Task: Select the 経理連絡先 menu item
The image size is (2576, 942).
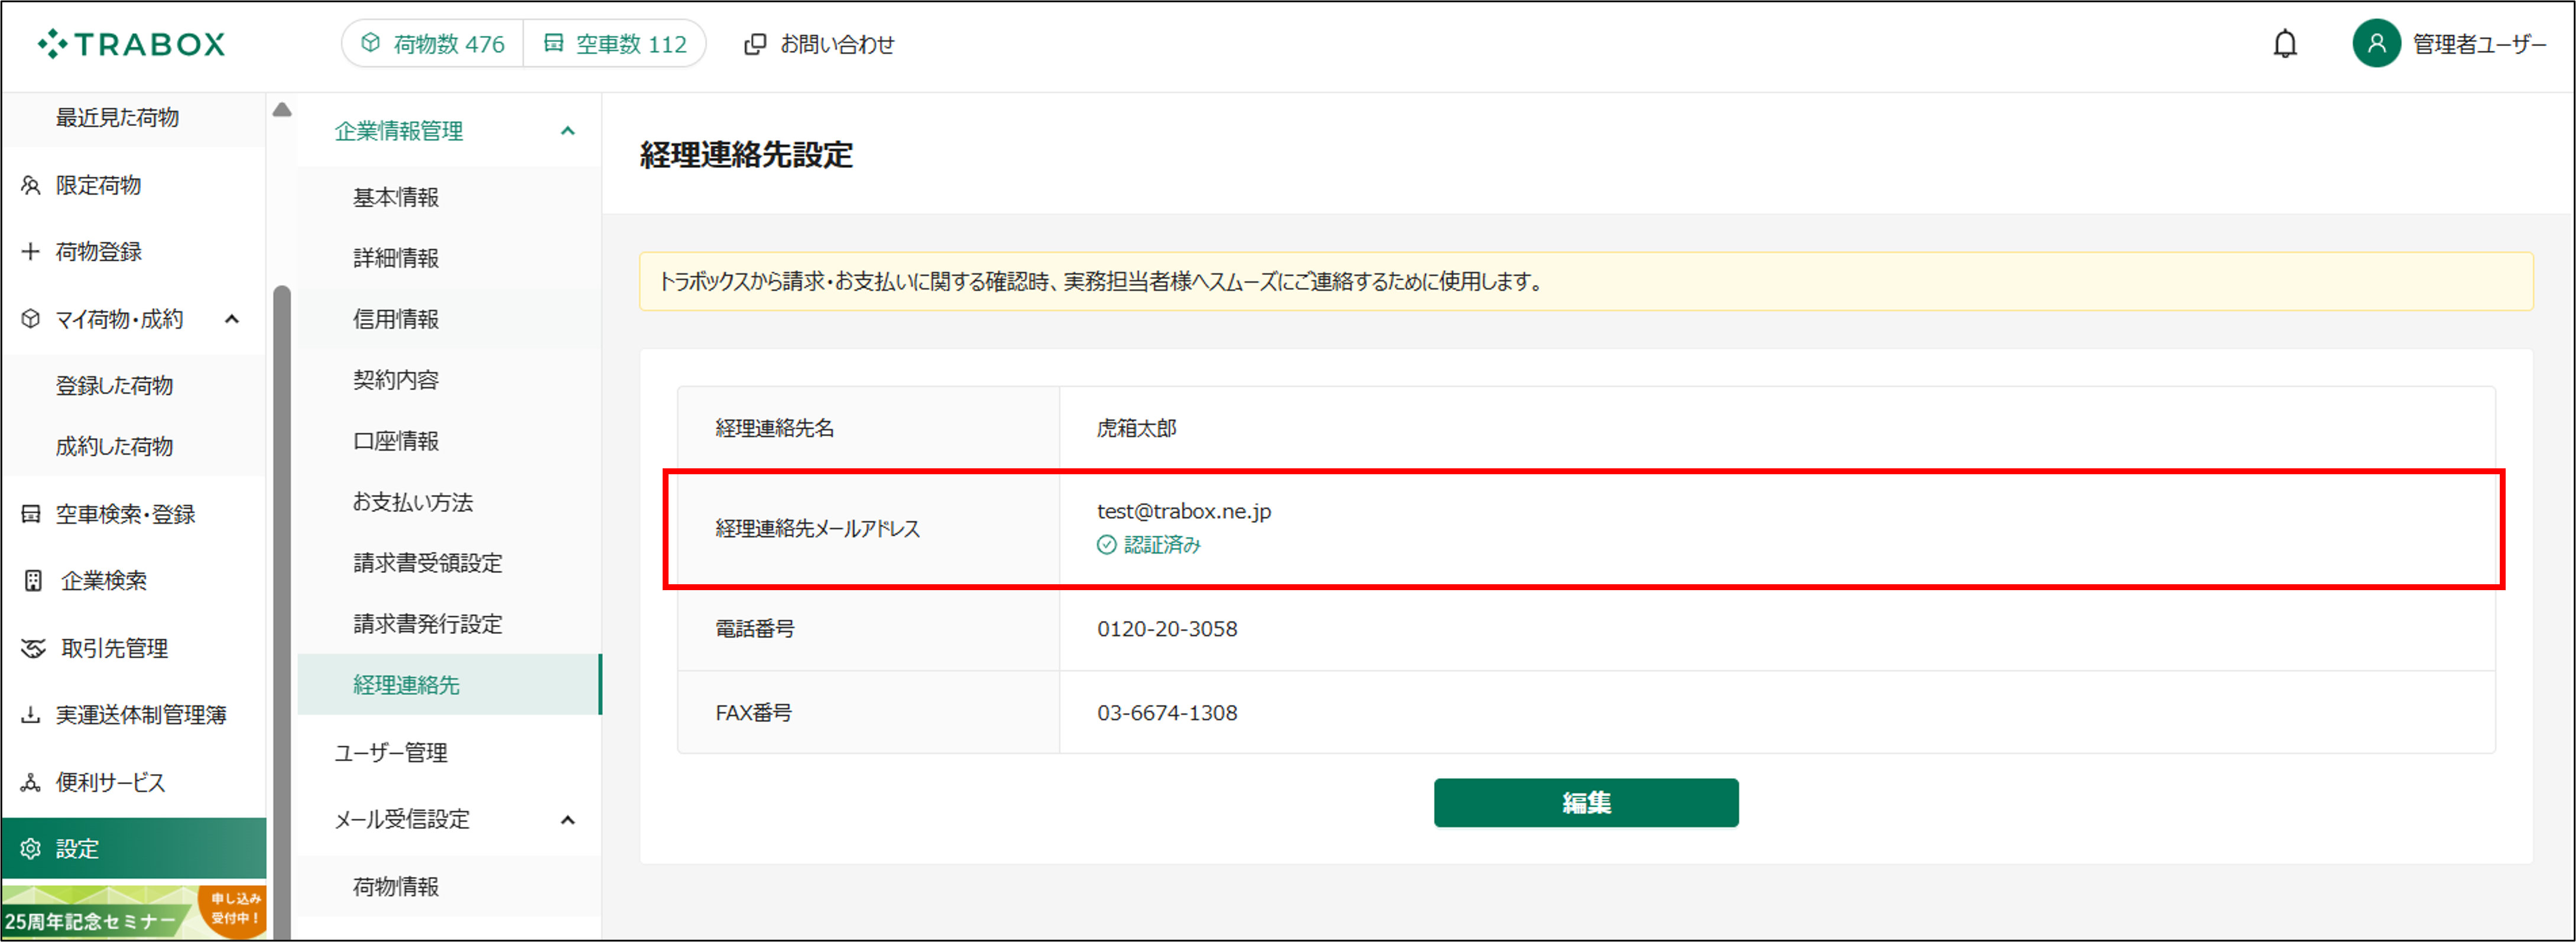Action: tap(449, 685)
